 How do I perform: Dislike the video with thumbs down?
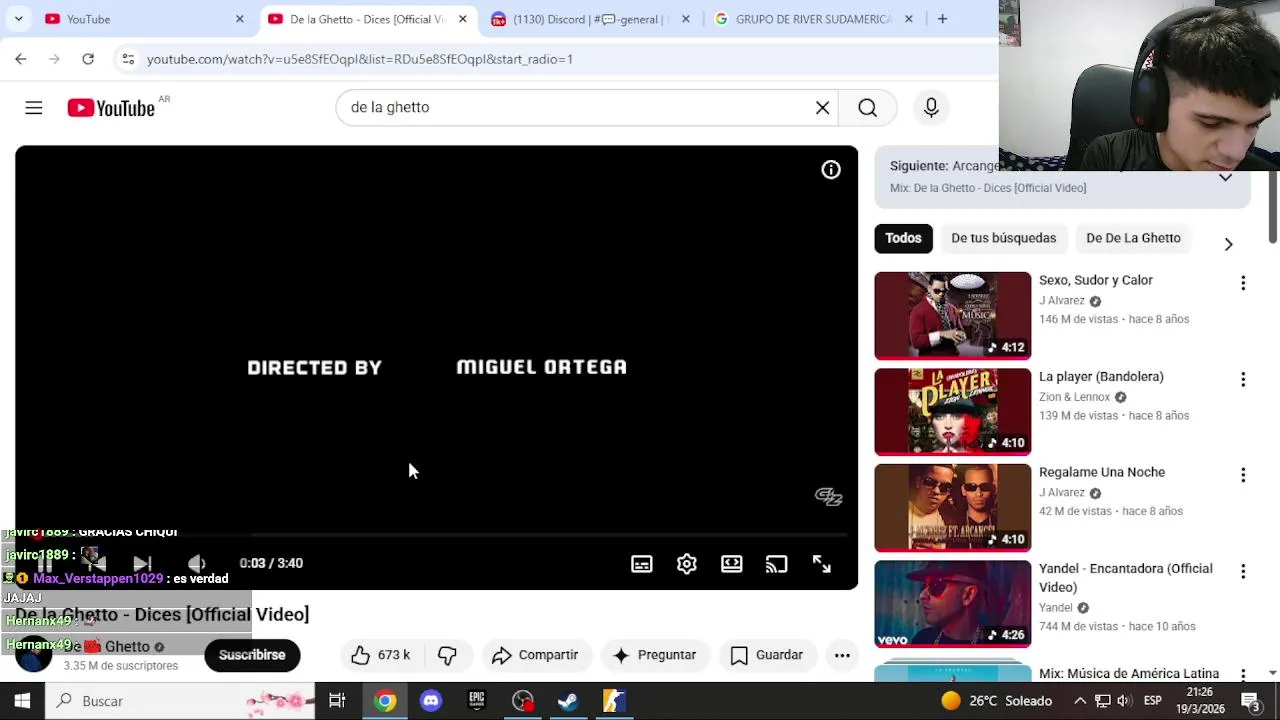tap(447, 655)
